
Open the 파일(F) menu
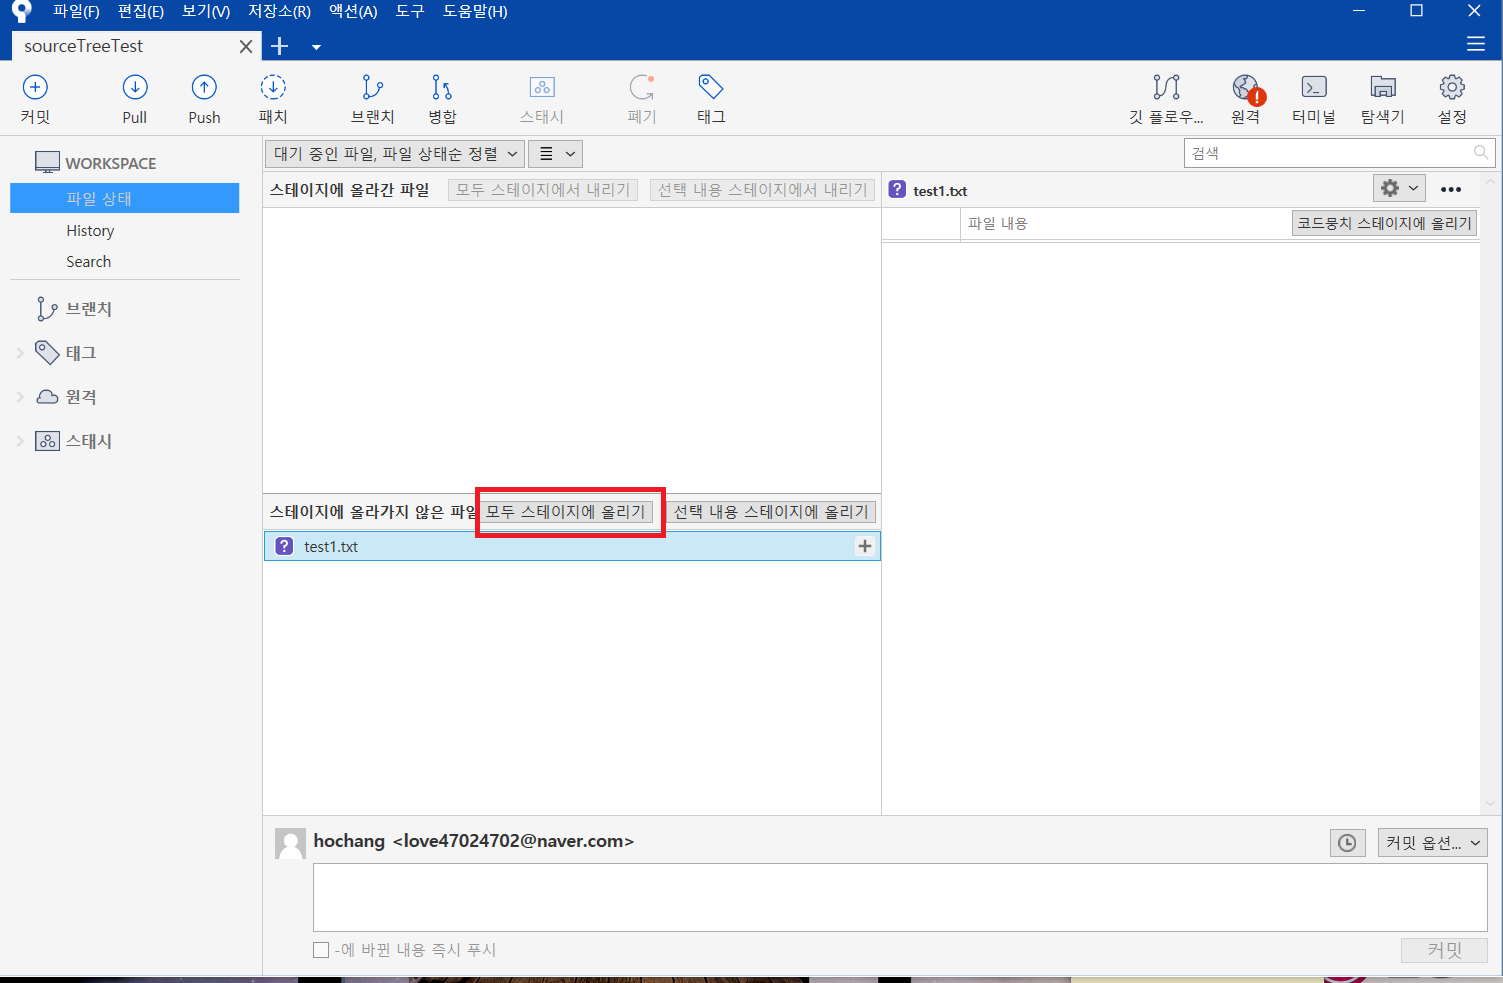76,11
